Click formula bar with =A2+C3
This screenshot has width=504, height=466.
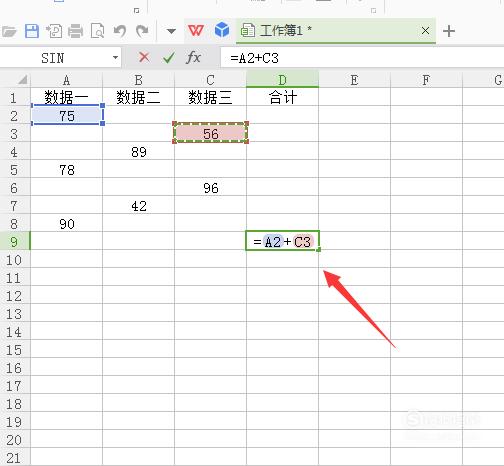point(362,58)
